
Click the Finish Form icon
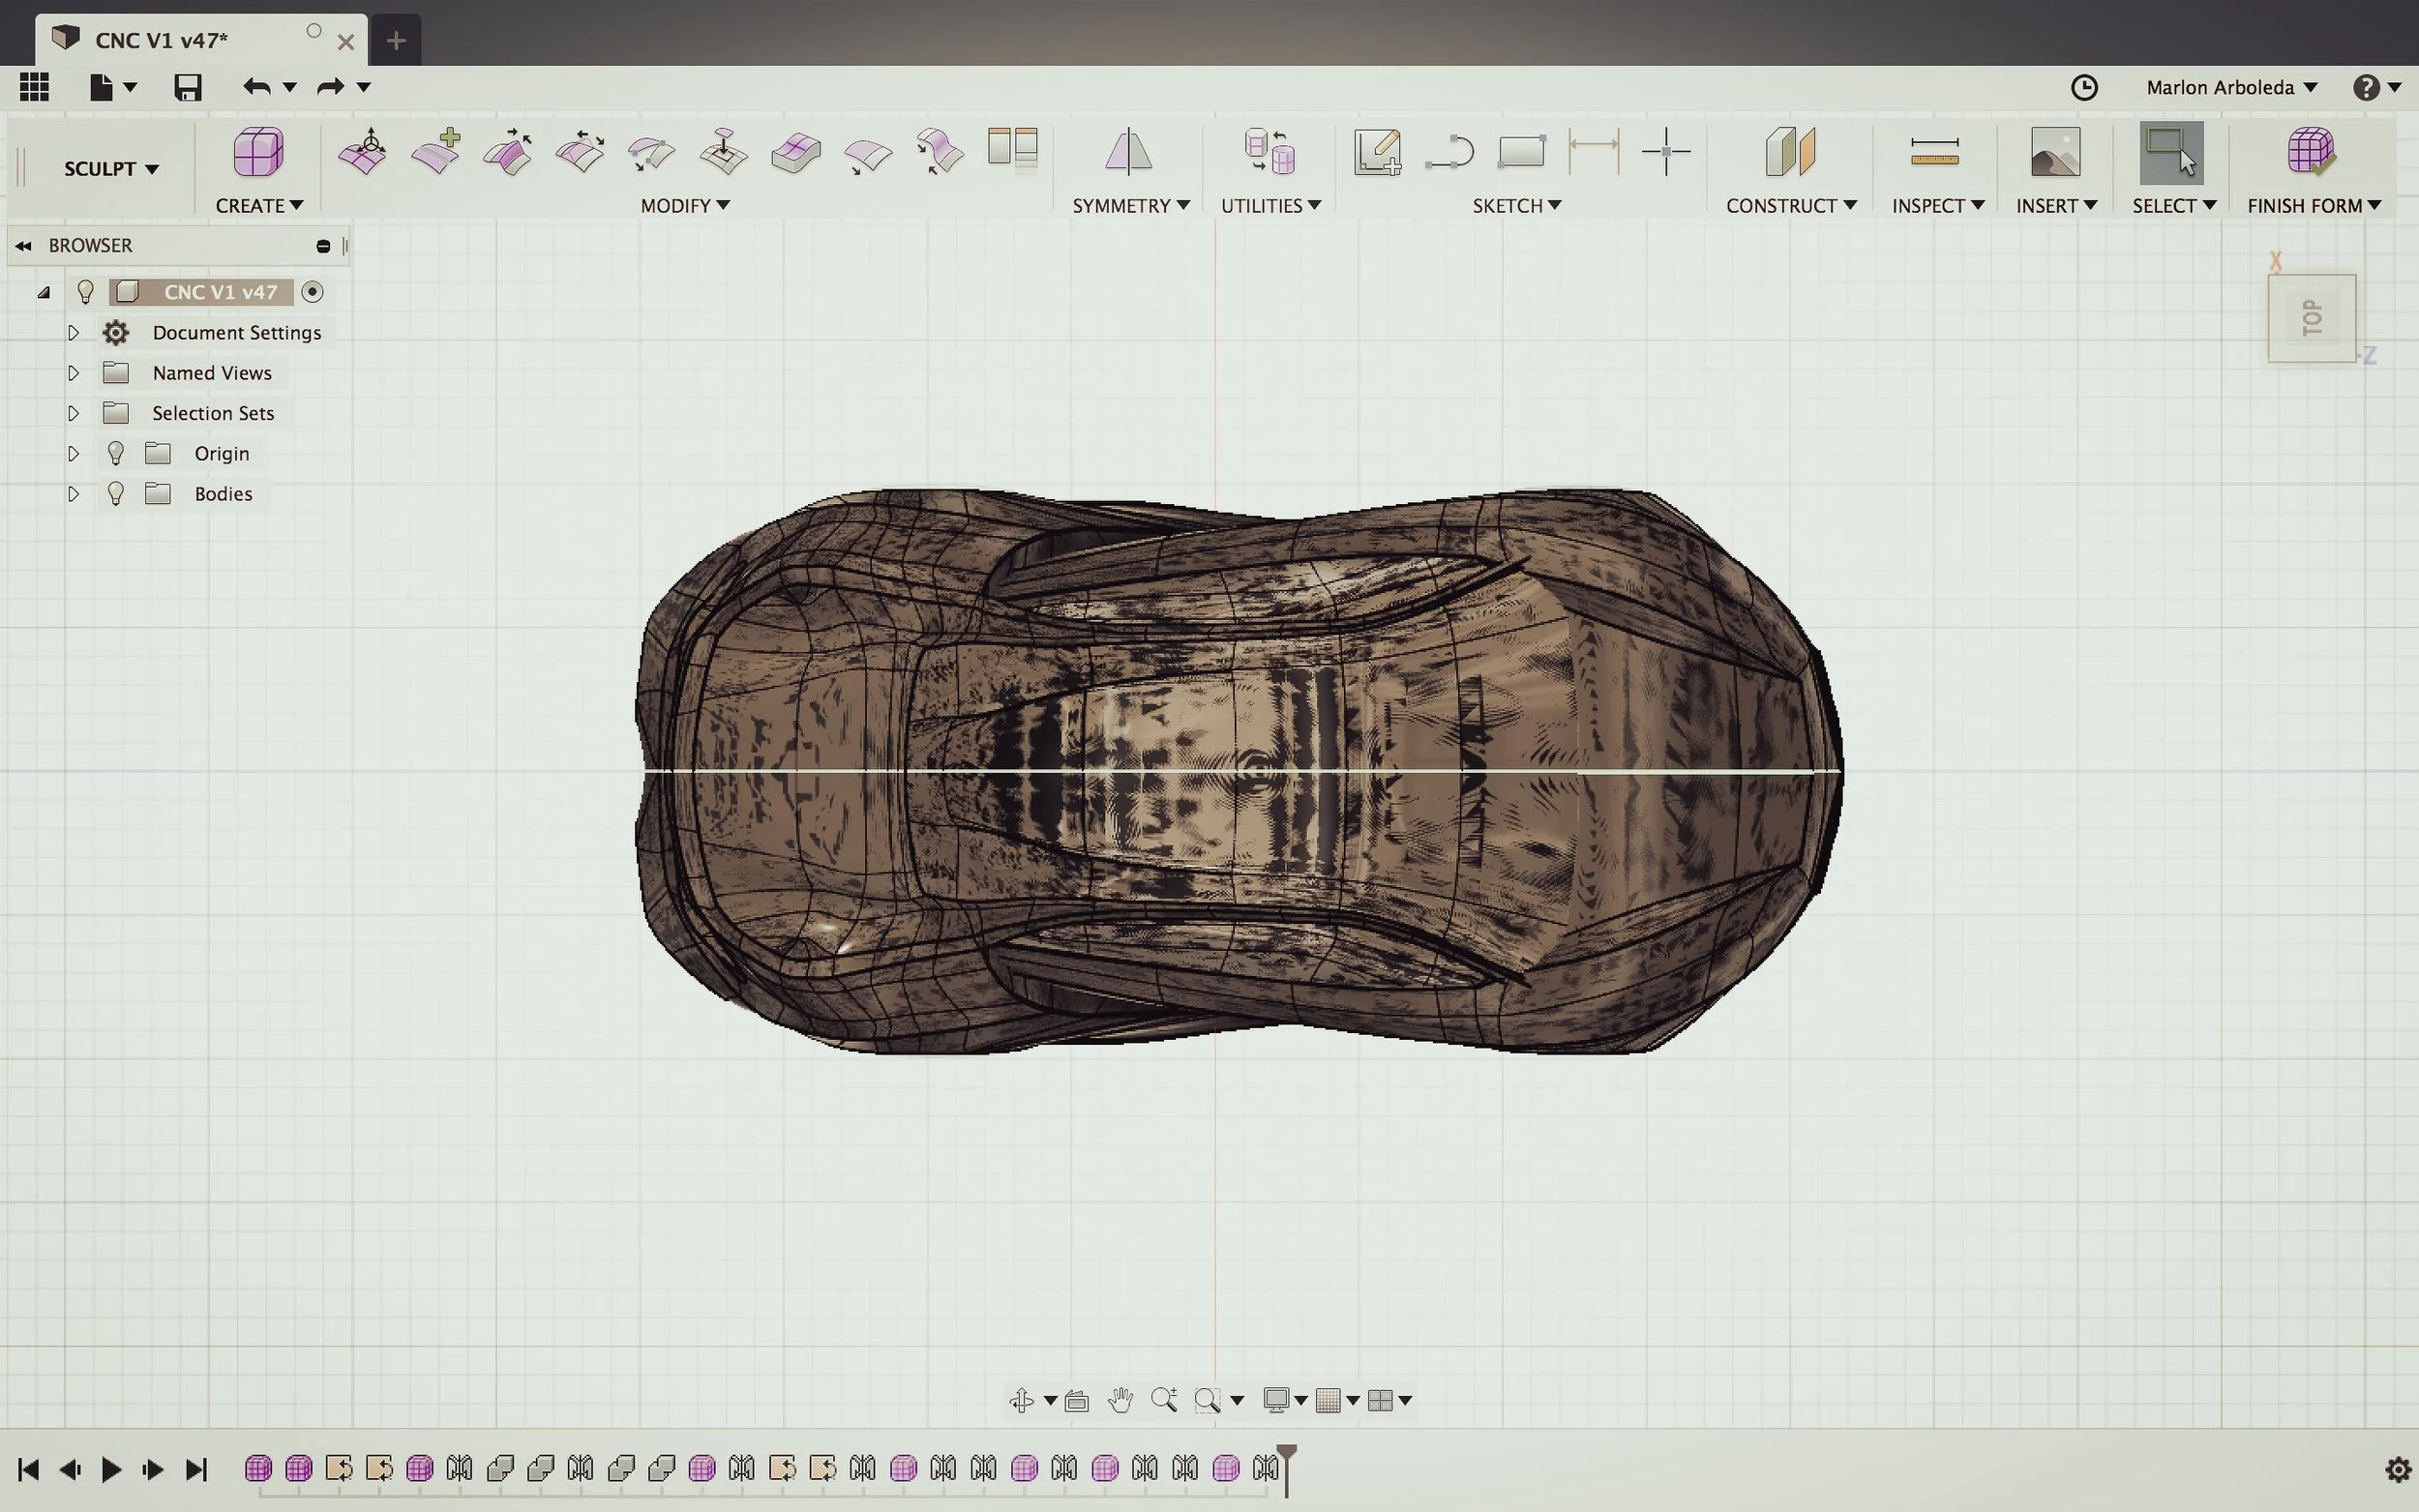(2311, 153)
